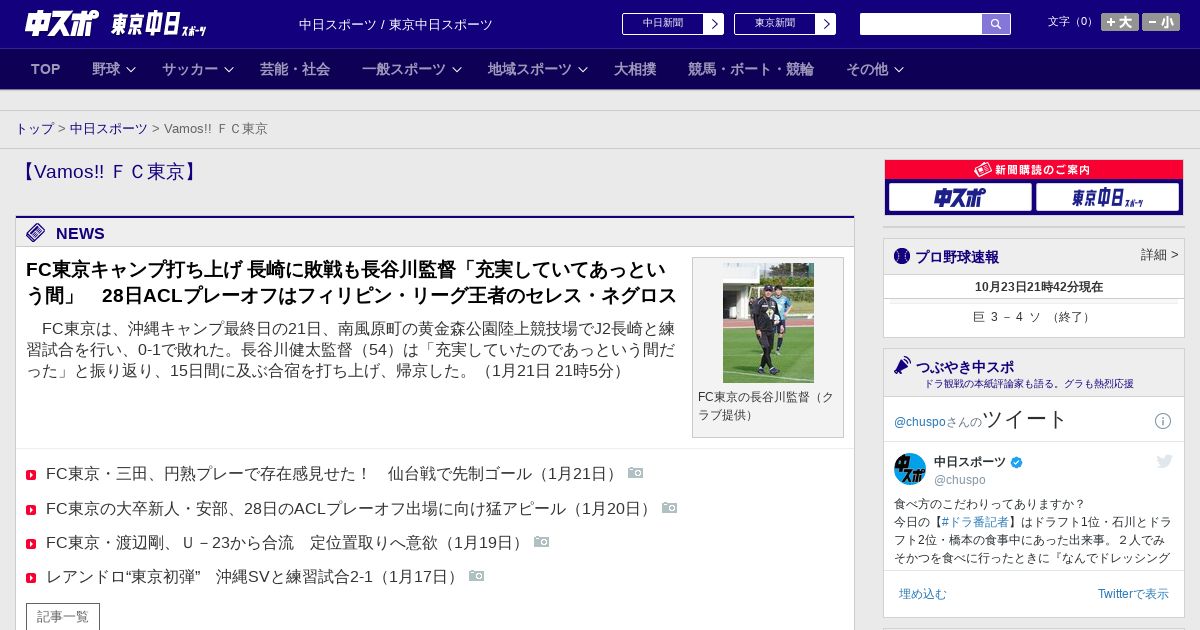This screenshot has width=1200, height=630.
Task: Increase font size with the ＋大 button
Action: pyautogui.click(x=1120, y=22)
